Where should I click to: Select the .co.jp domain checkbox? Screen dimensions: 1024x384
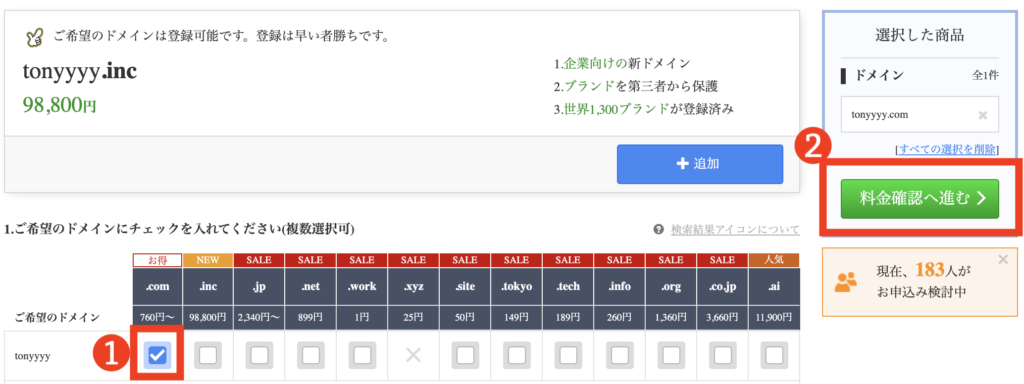tap(723, 355)
